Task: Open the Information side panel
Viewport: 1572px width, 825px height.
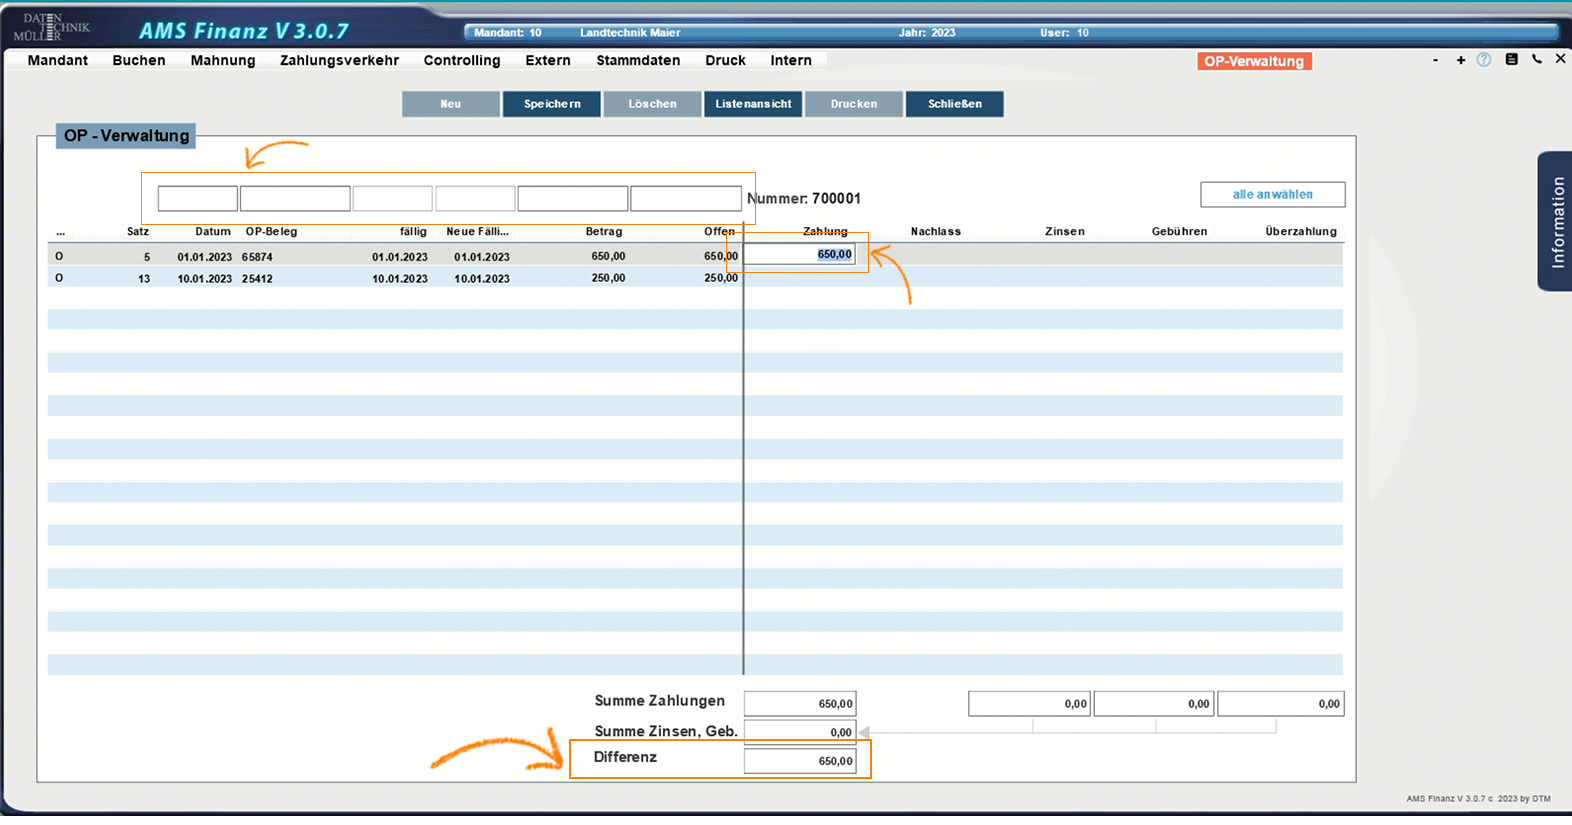Action: tap(1556, 222)
